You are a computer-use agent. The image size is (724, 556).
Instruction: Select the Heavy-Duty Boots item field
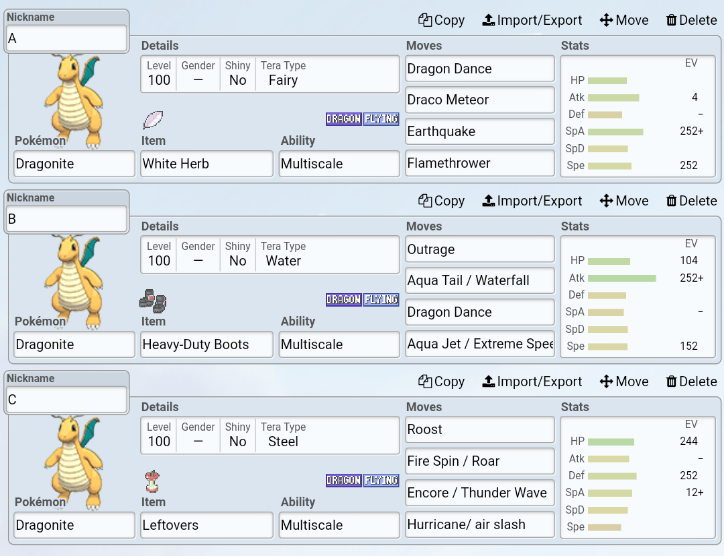tap(206, 344)
